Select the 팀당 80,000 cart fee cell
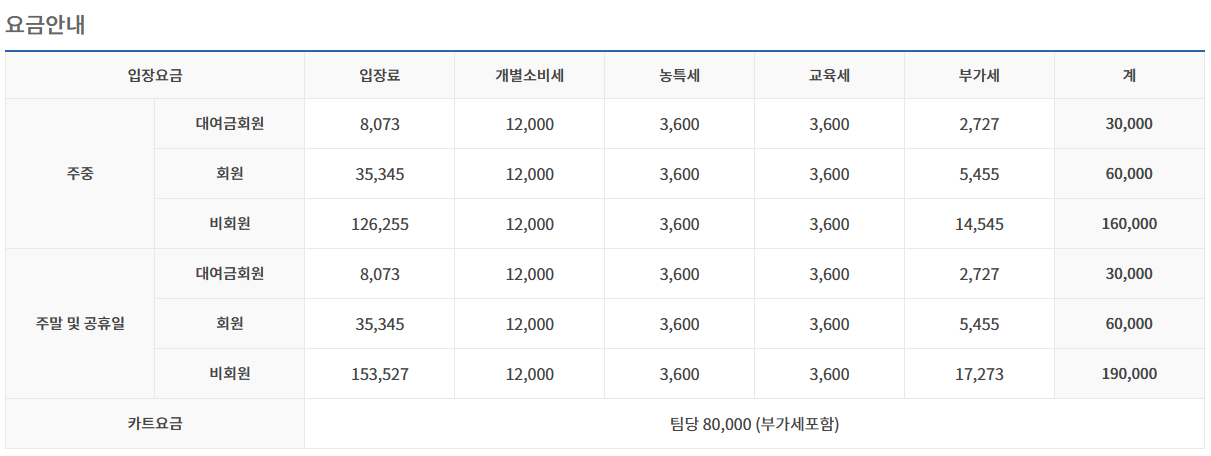 pyautogui.click(x=754, y=424)
